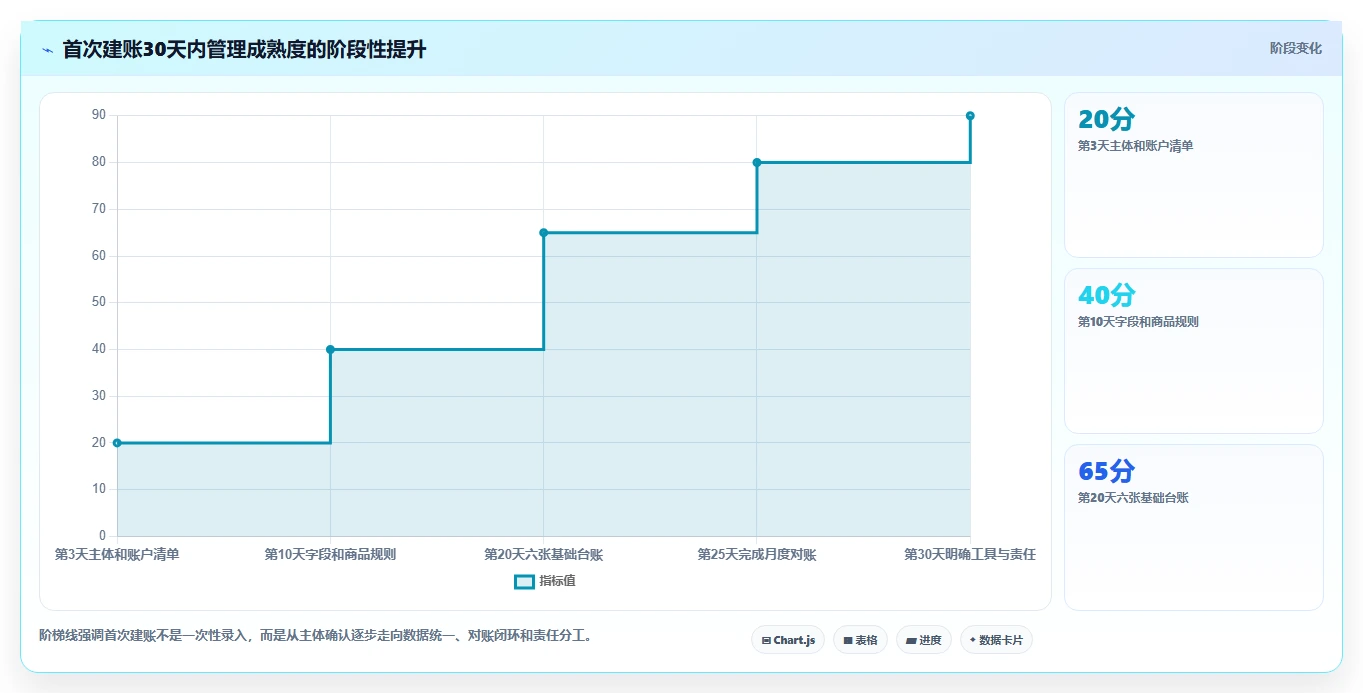Click x-axis label 第25天完成月度对账

pyautogui.click(x=757, y=554)
